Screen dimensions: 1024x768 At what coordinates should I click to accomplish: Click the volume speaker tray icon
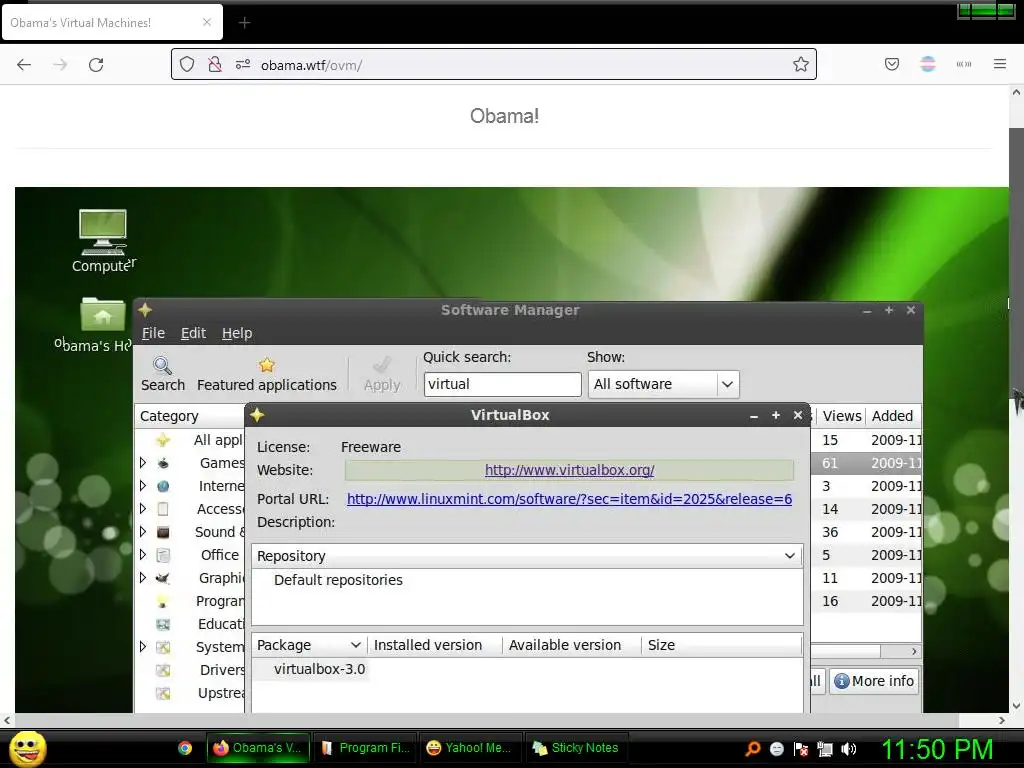click(x=848, y=749)
